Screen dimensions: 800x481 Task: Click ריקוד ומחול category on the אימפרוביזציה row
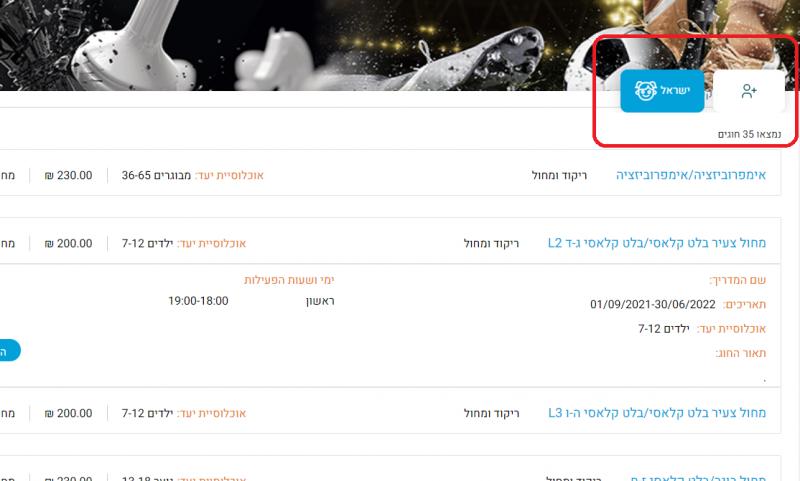tap(559, 175)
